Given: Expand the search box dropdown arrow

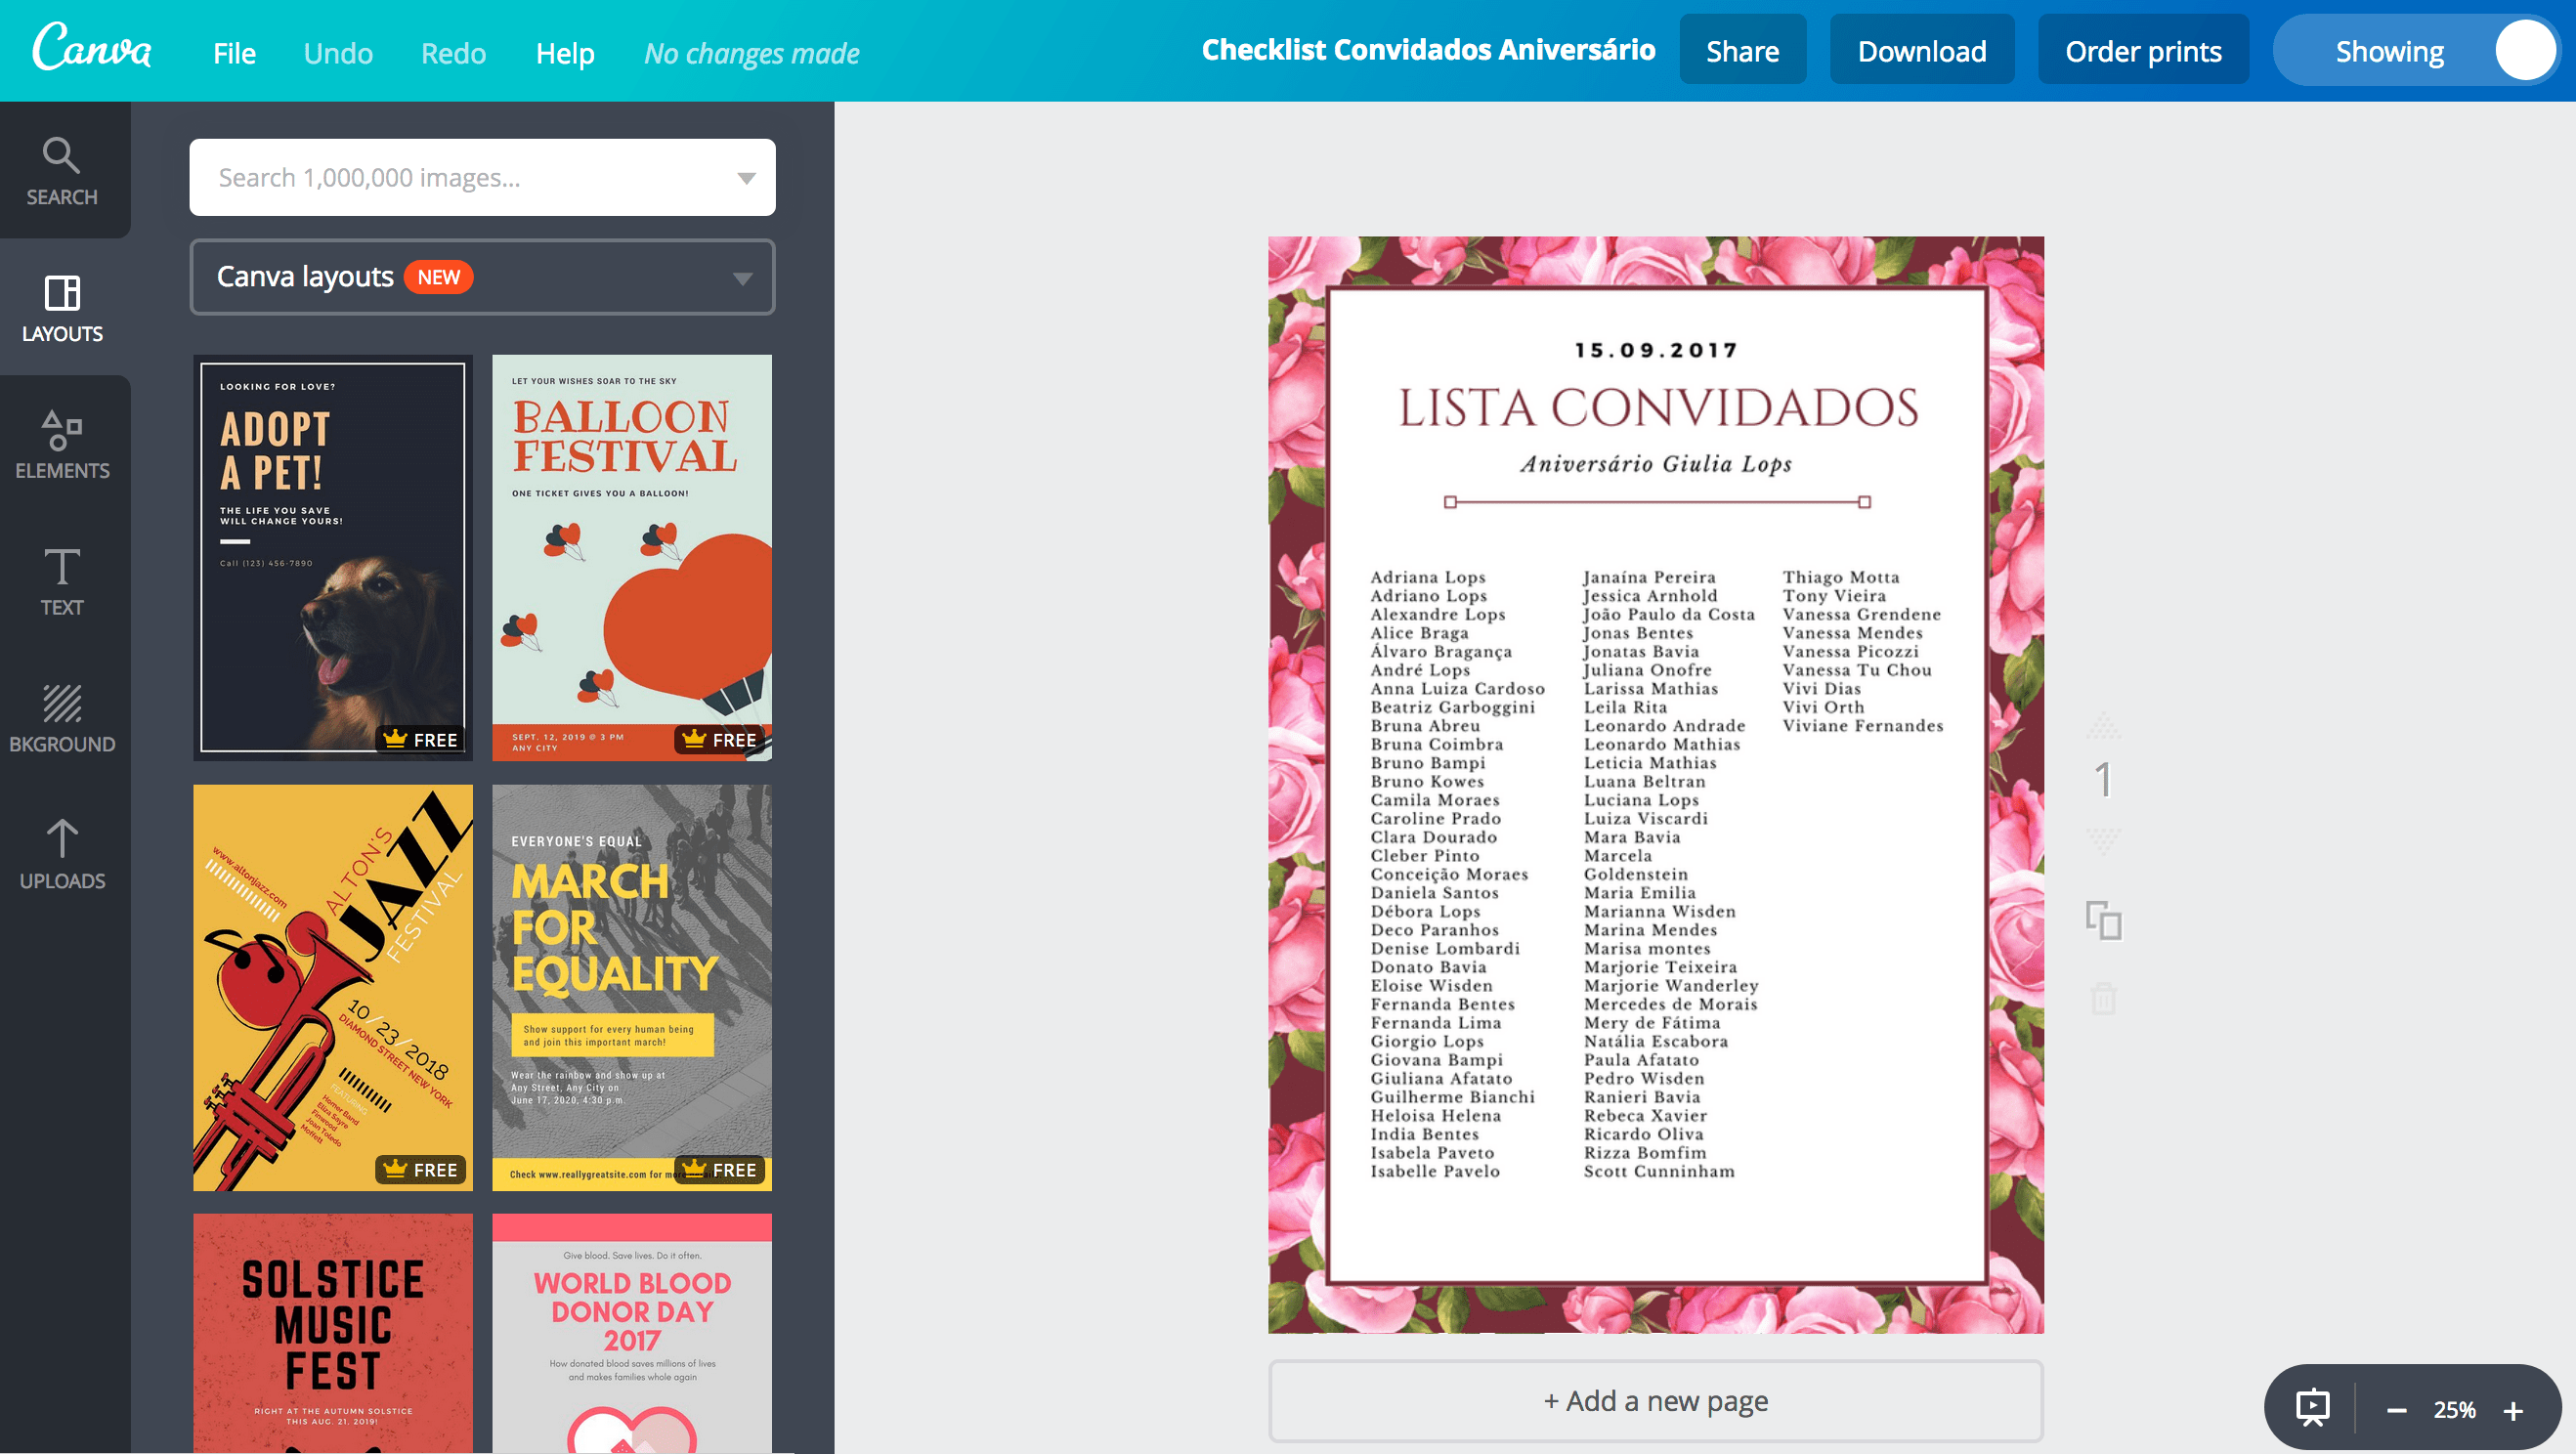Looking at the screenshot, I should click(x=746, y=178).
